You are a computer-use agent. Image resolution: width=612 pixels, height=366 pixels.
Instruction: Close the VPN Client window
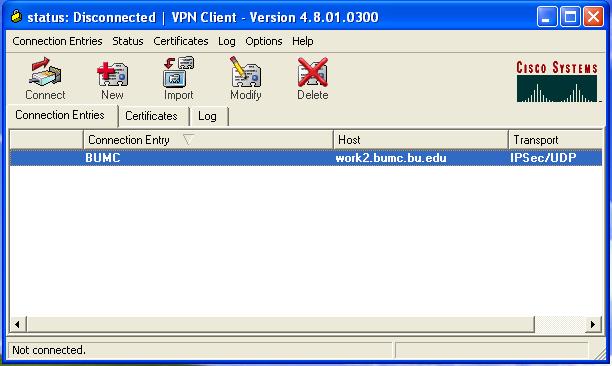[x=593, y=17]
